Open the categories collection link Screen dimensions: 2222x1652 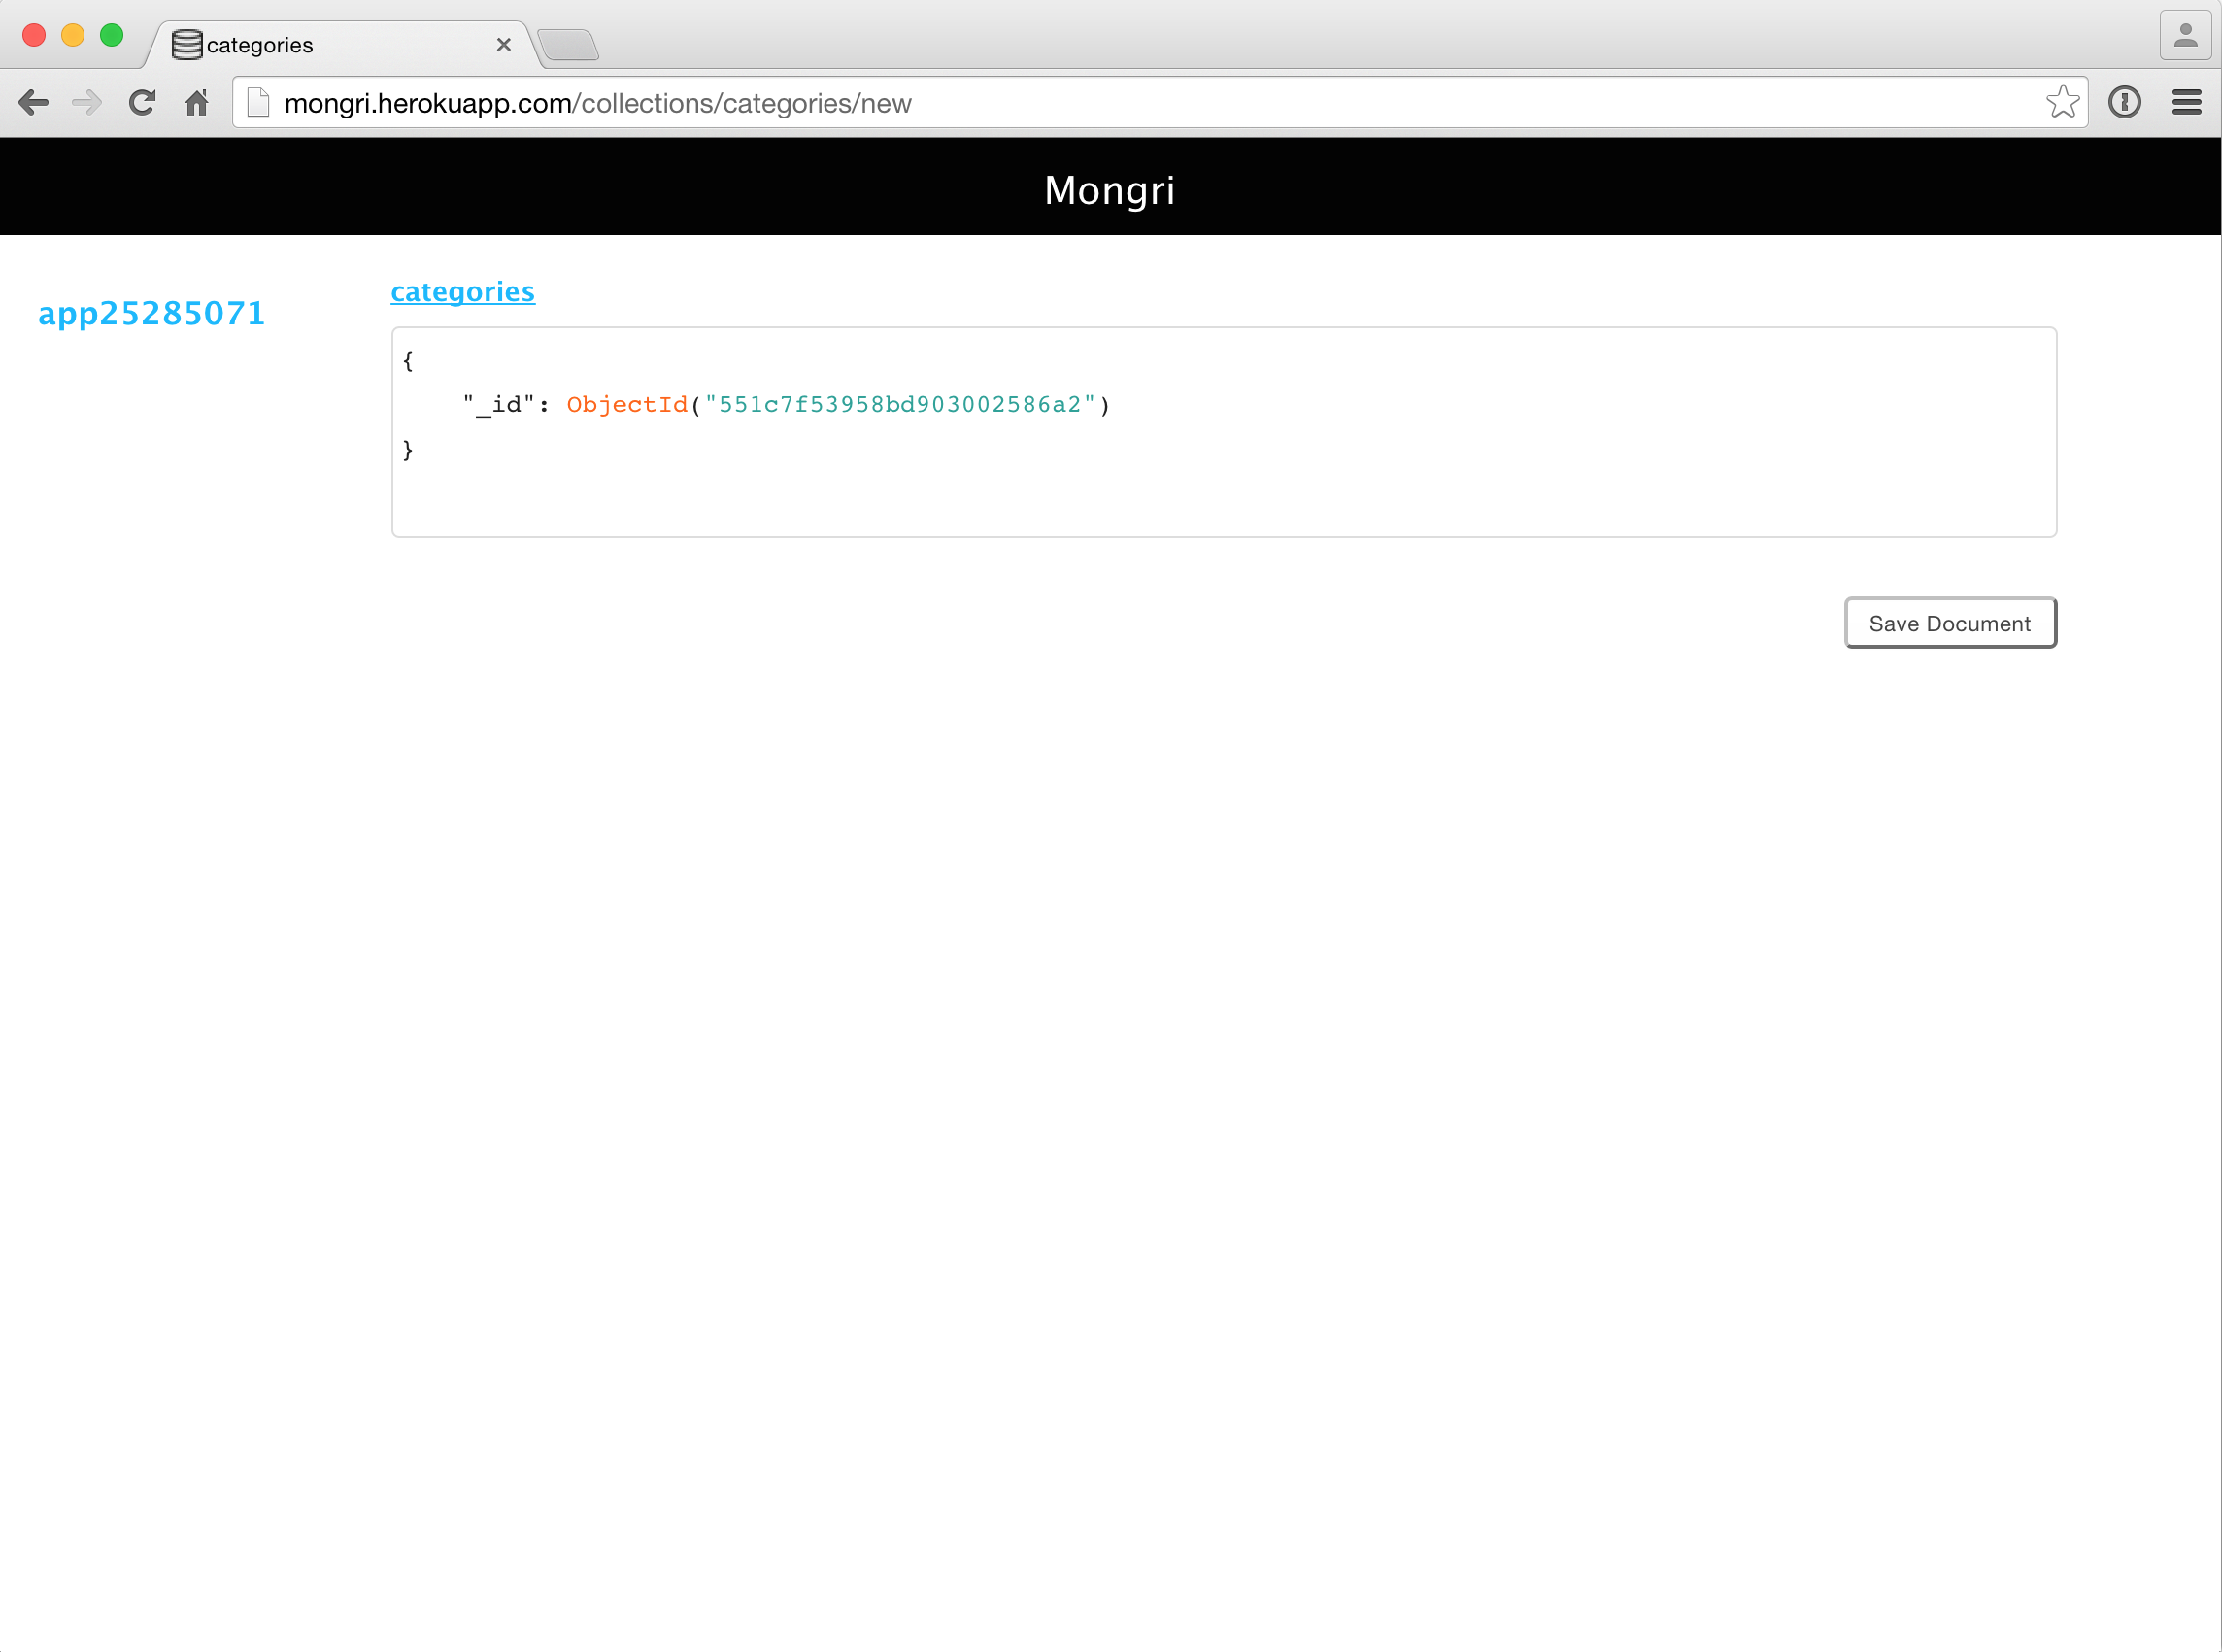[462, 292]
